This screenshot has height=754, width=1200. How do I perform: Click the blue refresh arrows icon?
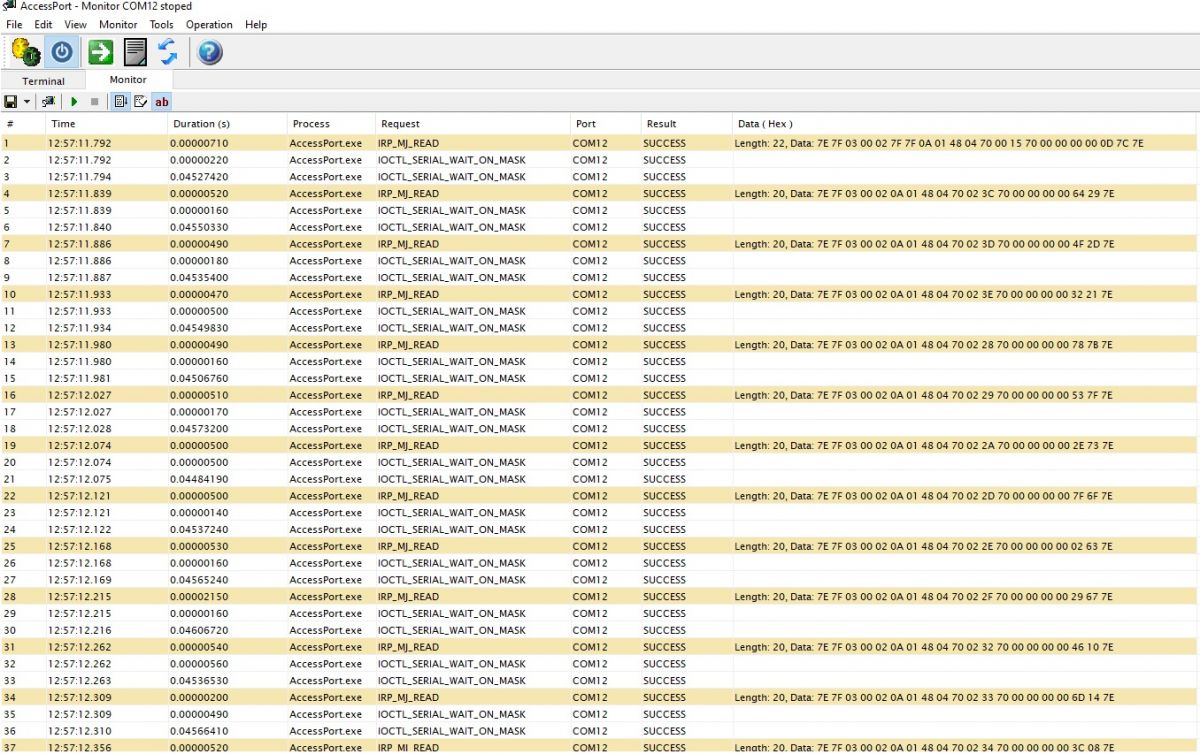pyautogui.click(x=167, y=51)
